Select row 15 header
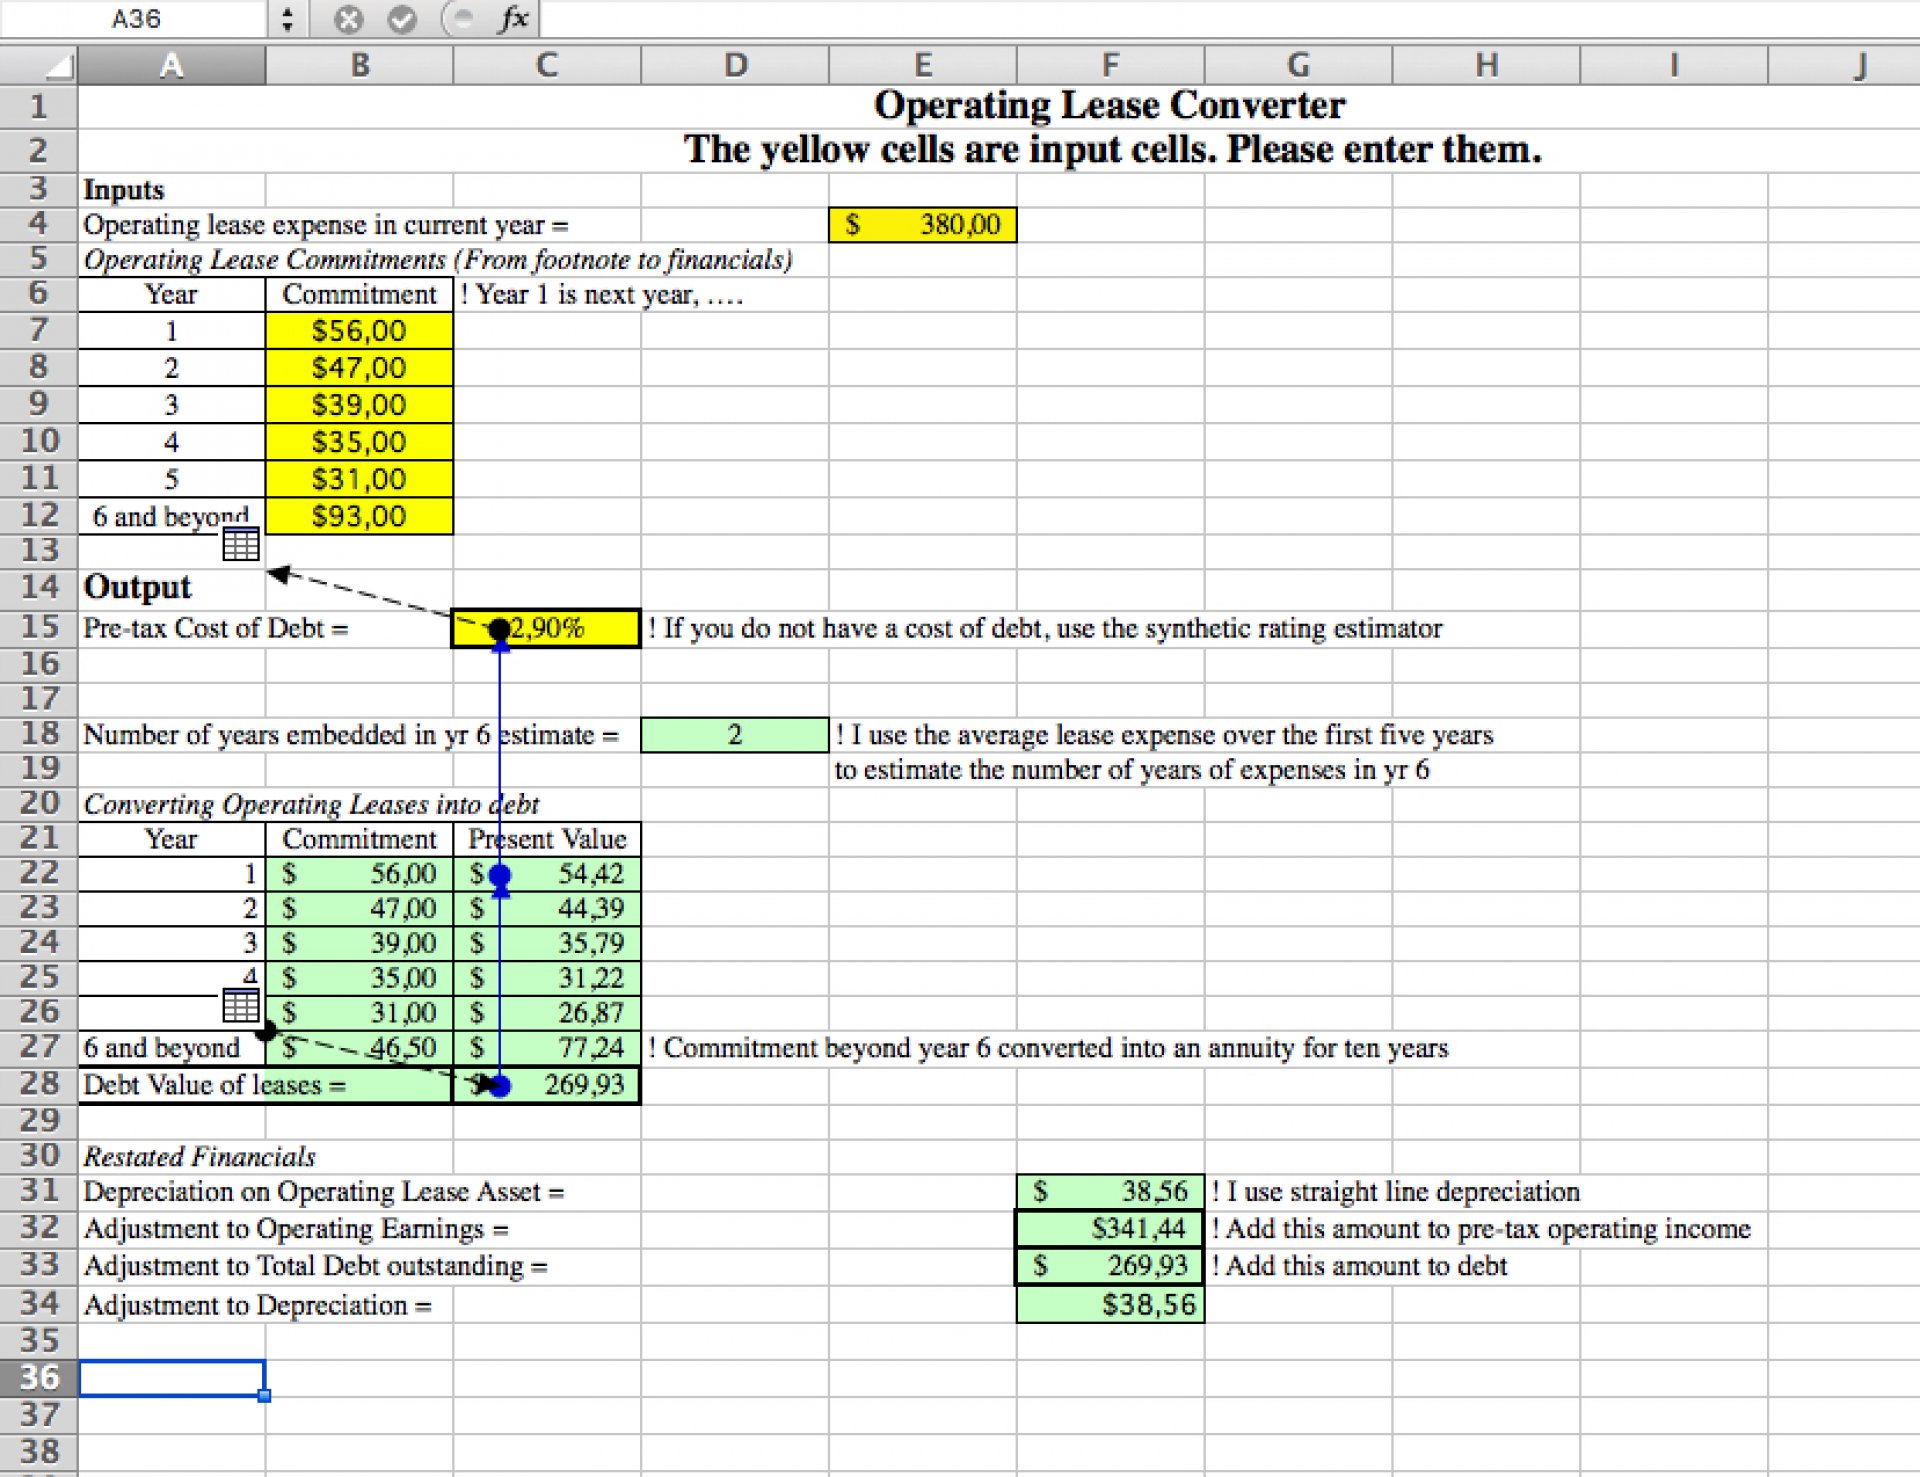Viewport: 1920px width, 1477px height. 39,627
